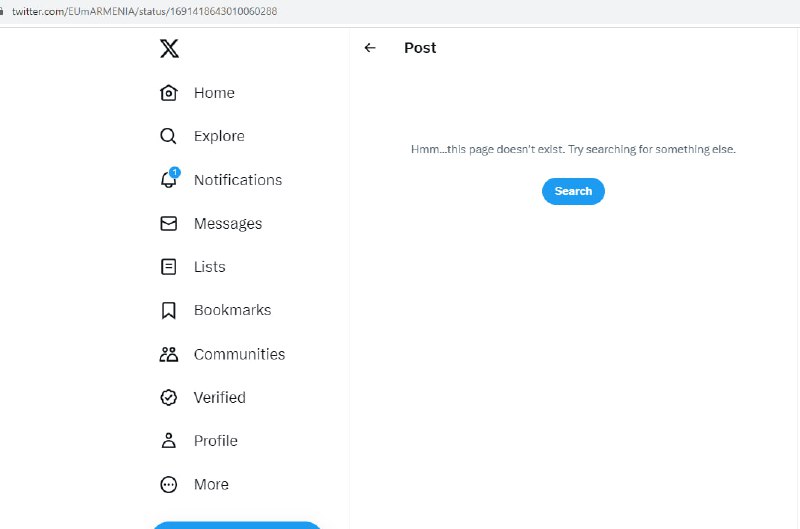The height and width of the screenshot is (529, 800).
Task: Open the Explore menu label
Action: (x=219, y=136)
